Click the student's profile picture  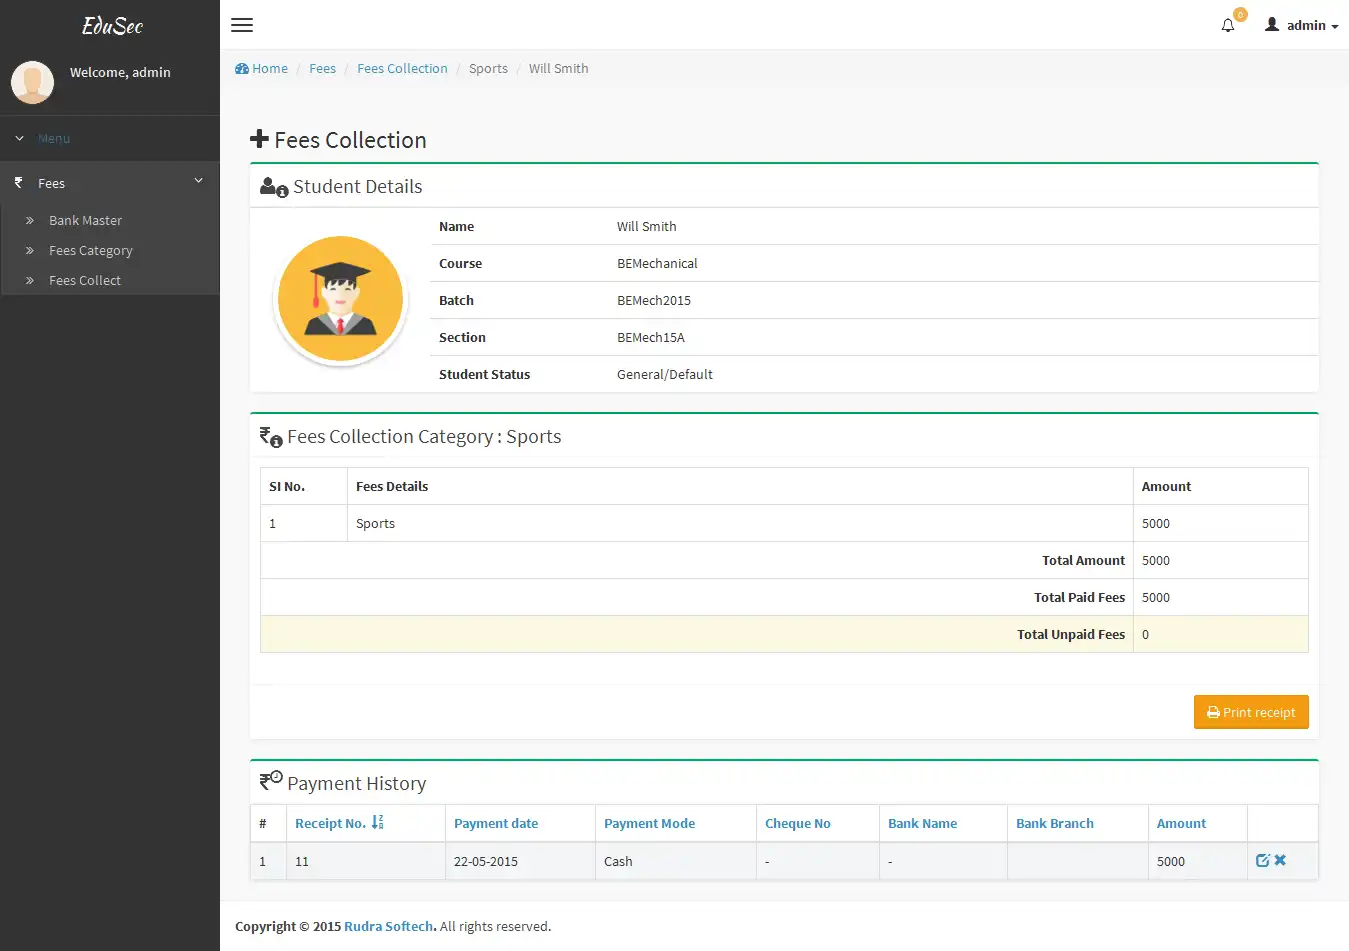coord(340,298)
